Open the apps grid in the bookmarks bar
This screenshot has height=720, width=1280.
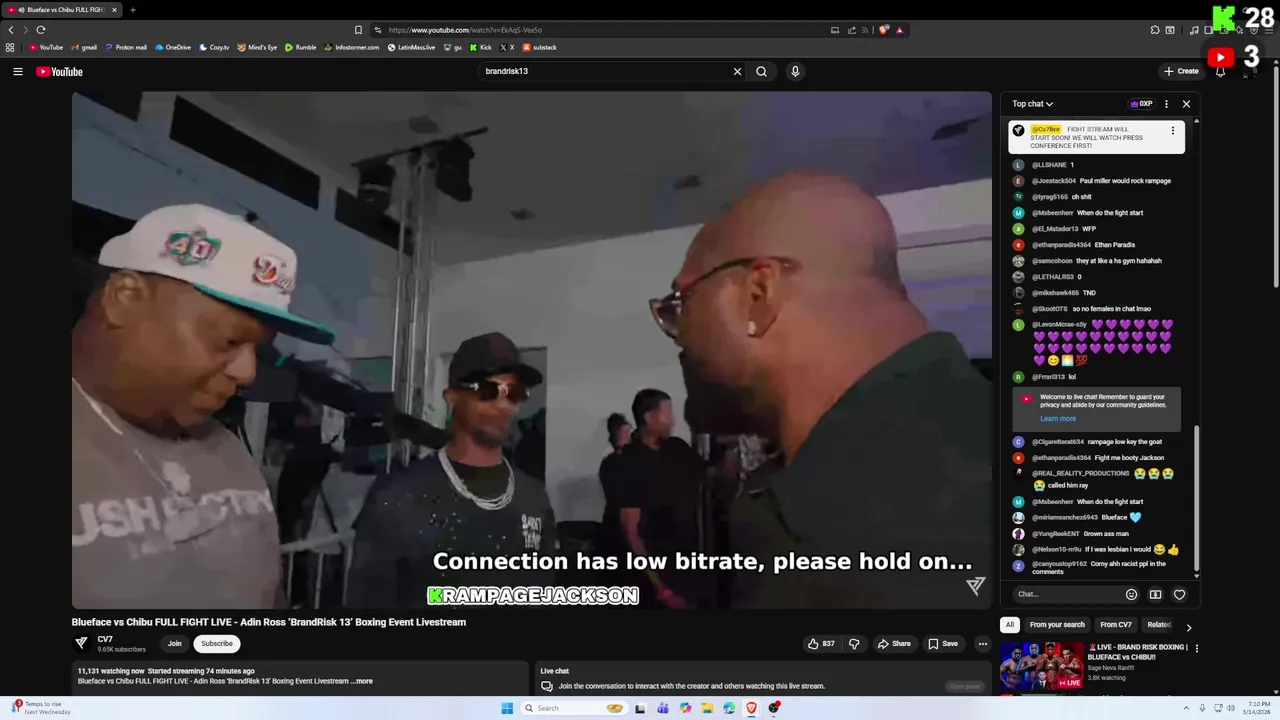pyautogui.click(x=10, y=47)
